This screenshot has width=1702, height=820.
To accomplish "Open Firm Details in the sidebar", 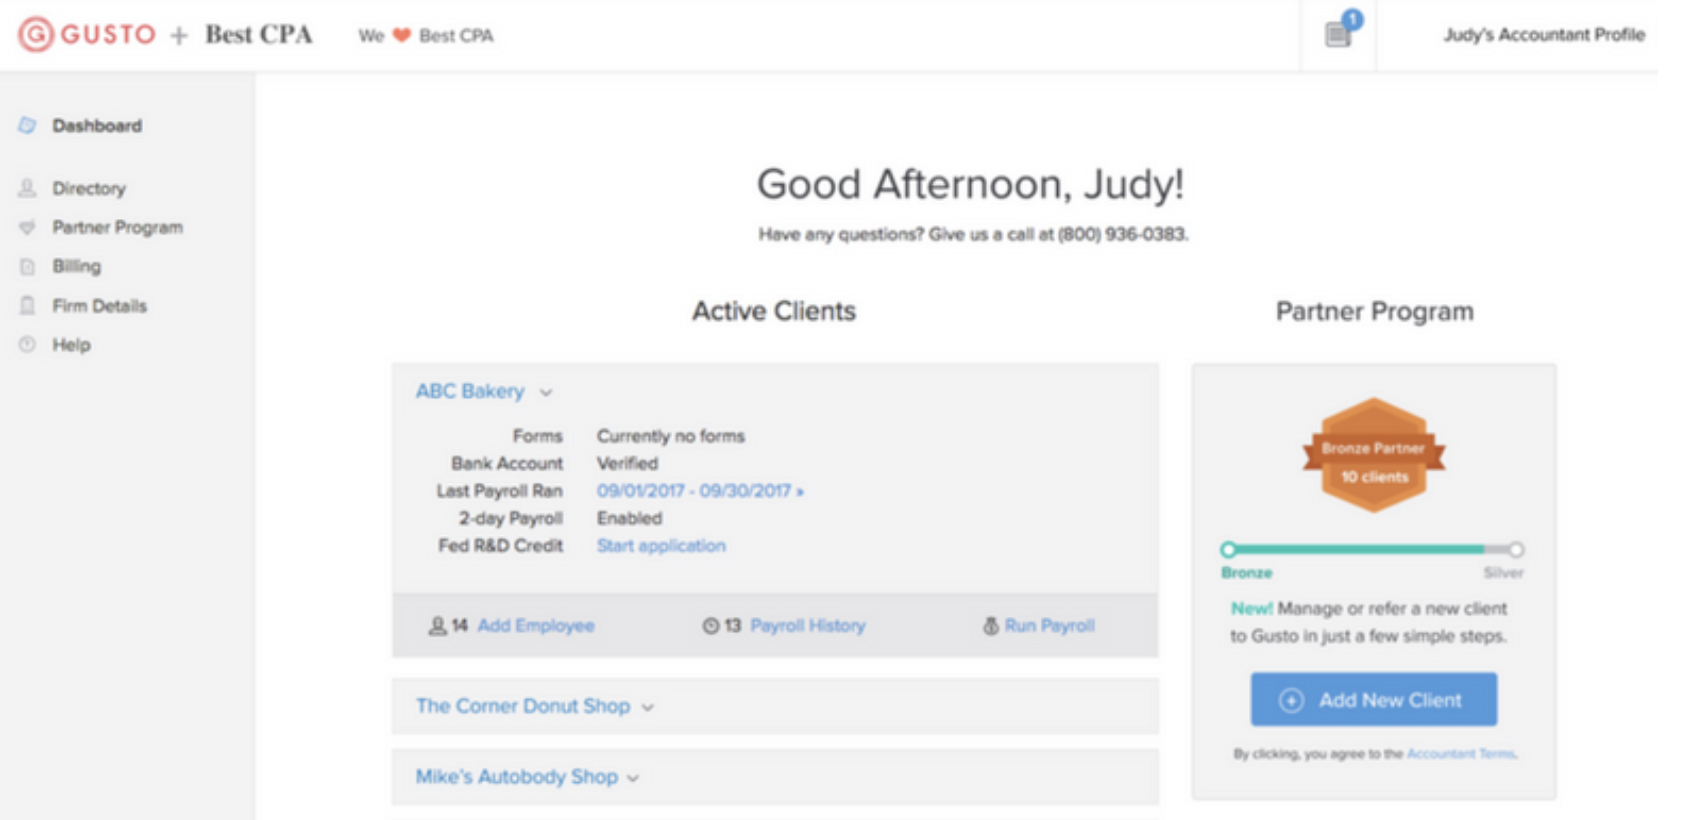I will click(x=100, y=306).
